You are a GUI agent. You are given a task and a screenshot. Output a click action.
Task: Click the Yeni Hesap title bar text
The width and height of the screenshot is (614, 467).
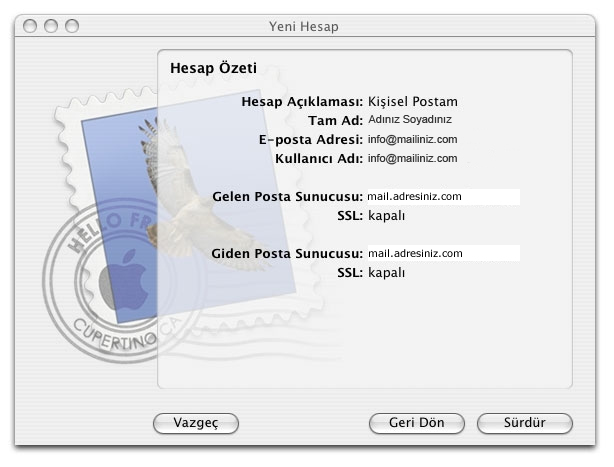[306, 23]
